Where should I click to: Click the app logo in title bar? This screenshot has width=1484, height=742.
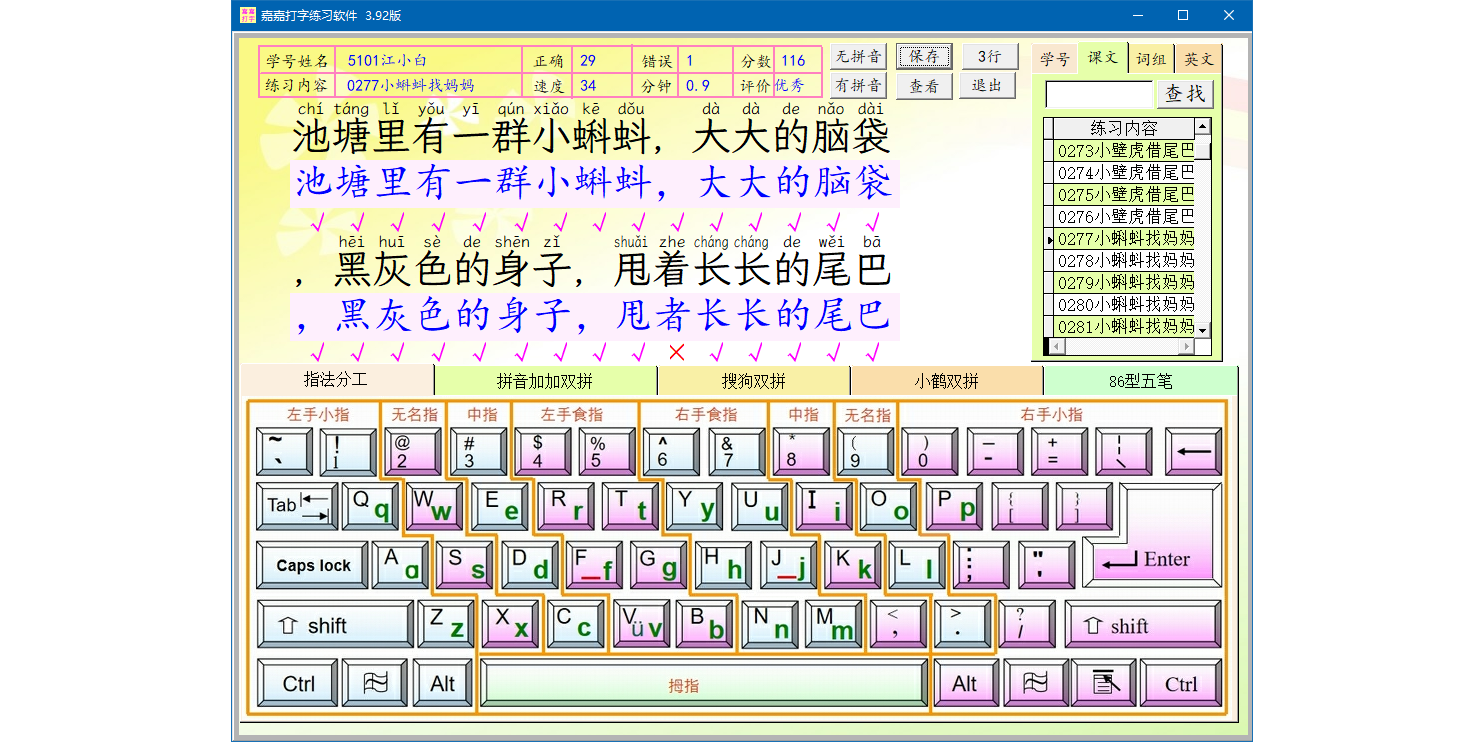[247, 15]
